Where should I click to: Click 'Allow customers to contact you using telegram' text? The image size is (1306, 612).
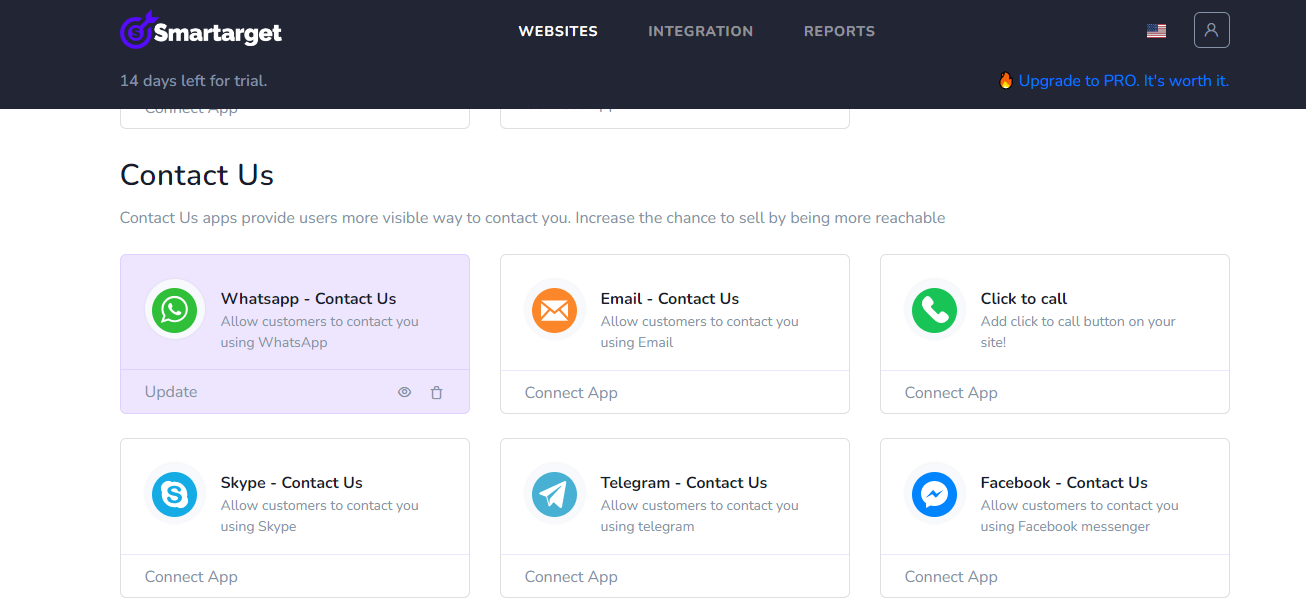(700, 516)
